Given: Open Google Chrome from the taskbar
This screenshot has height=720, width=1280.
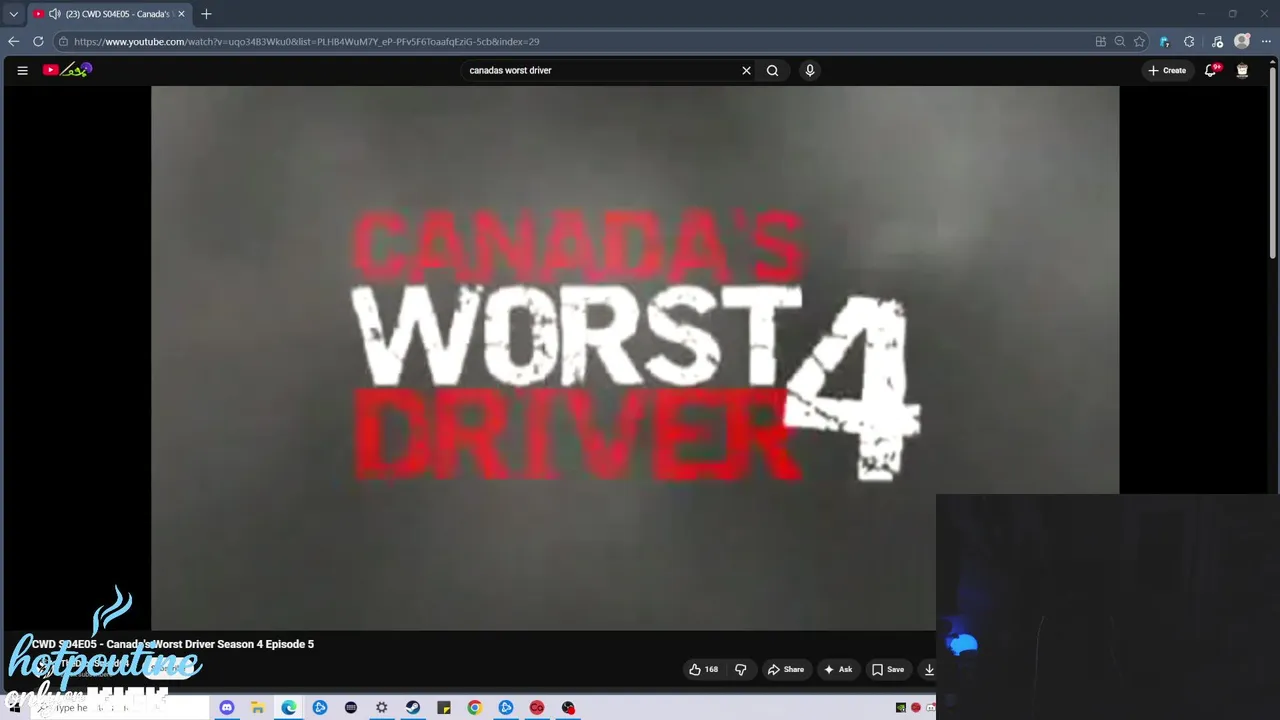Looking at the screenshot, I should coord(475,708).
